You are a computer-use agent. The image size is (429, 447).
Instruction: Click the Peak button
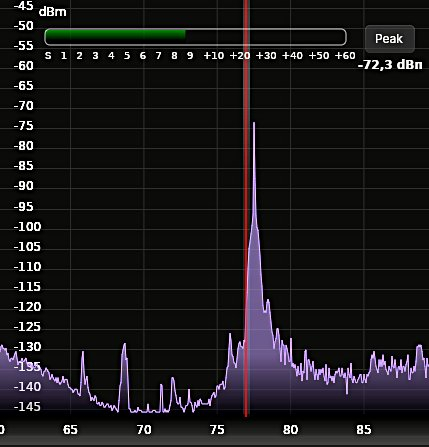tap(390, 39)
